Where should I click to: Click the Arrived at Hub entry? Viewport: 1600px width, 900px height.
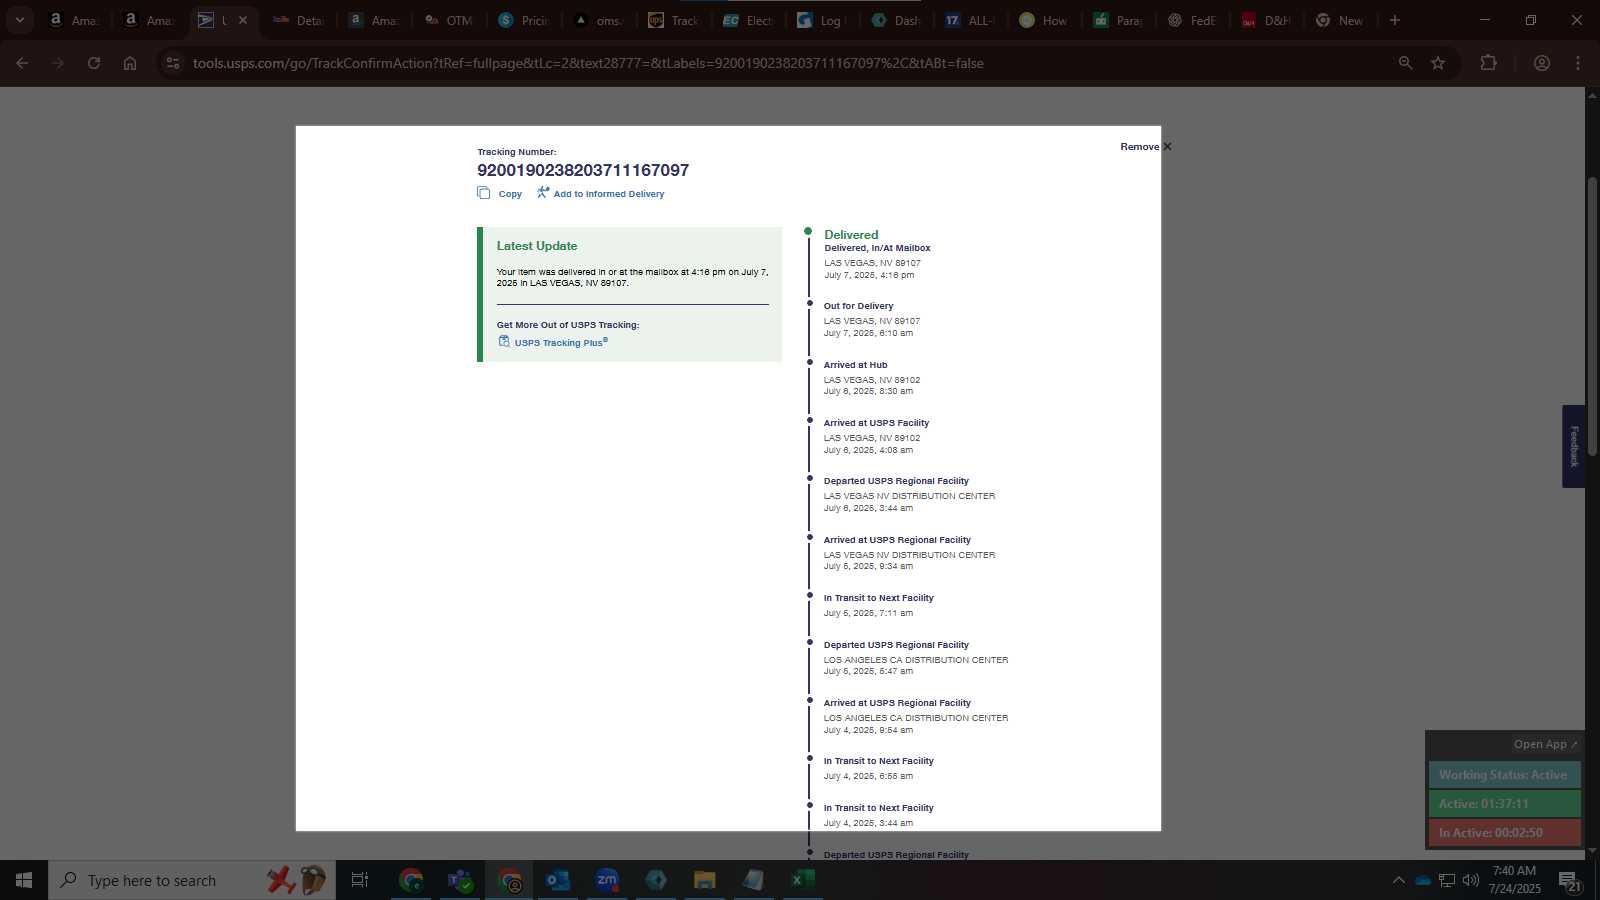coord(855,365)
